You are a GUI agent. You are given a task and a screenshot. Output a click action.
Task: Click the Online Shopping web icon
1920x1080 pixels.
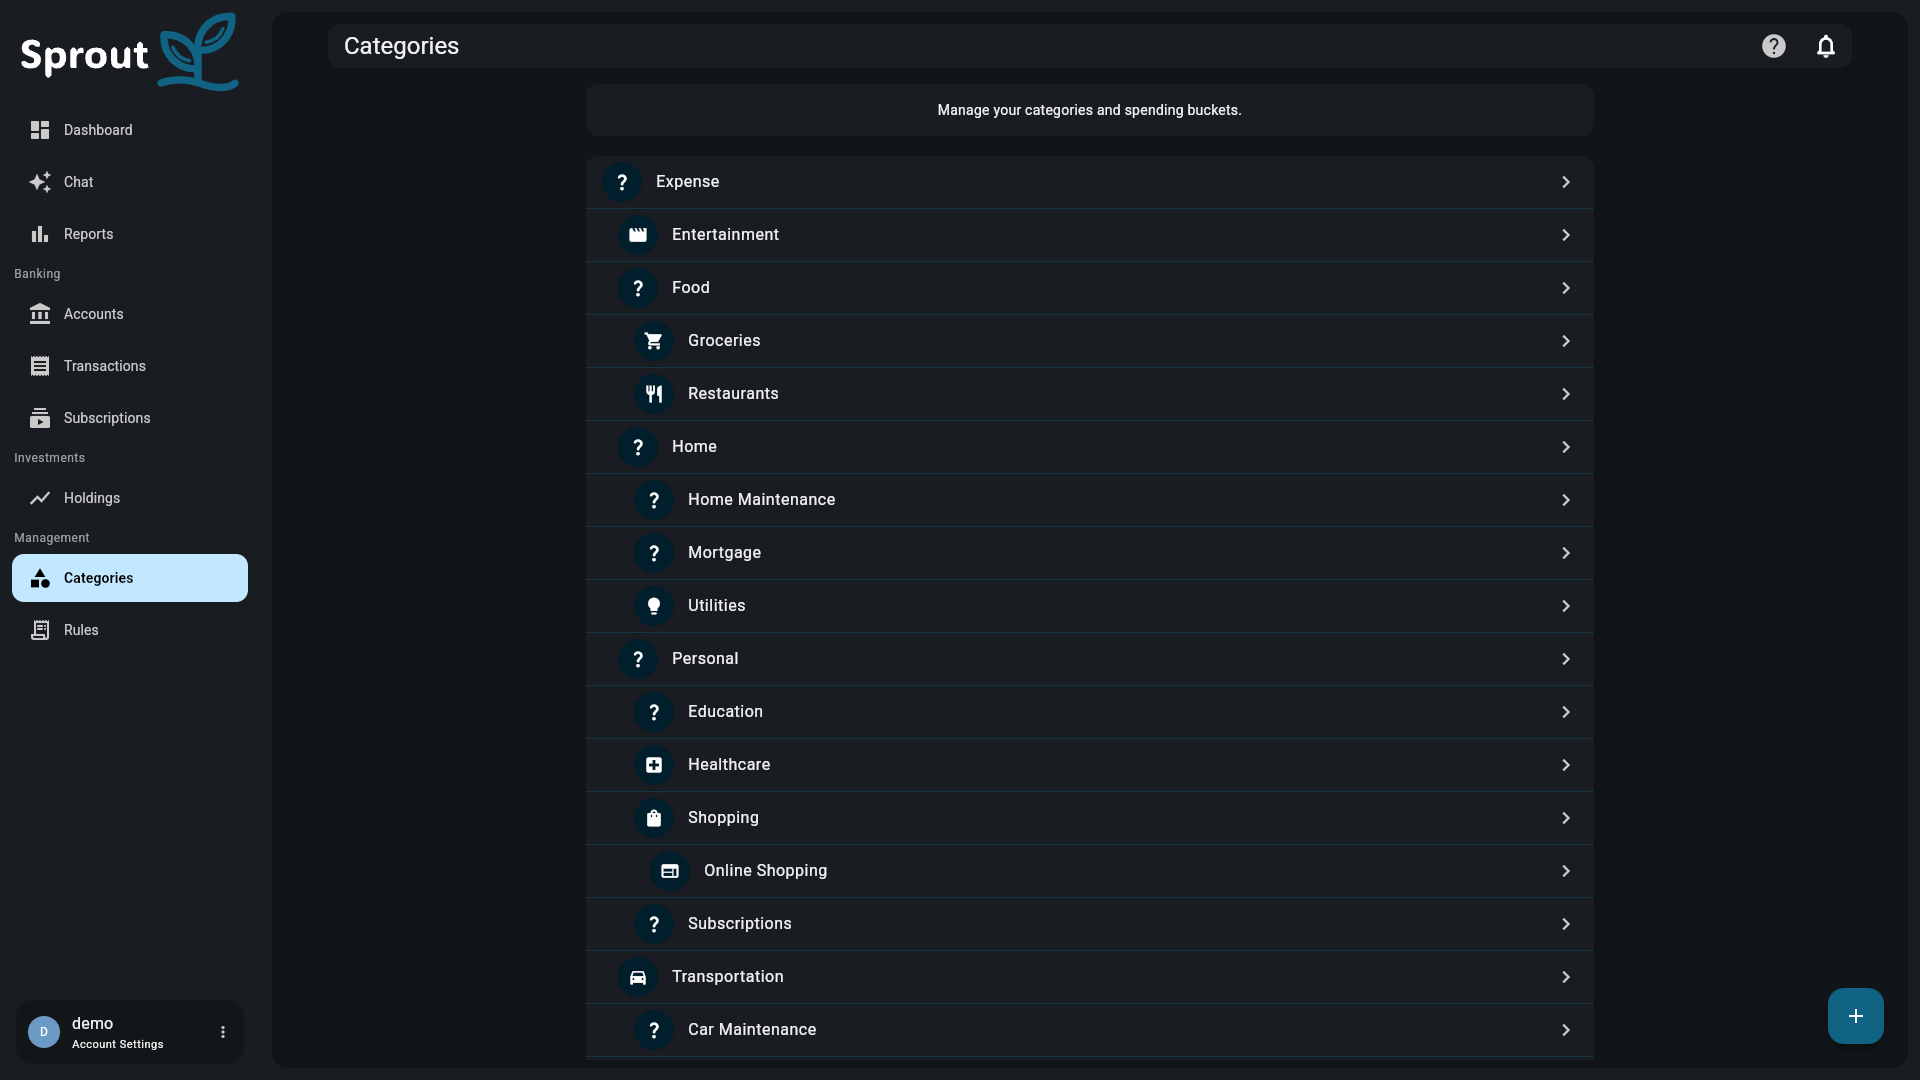click(x=670, y=871)
